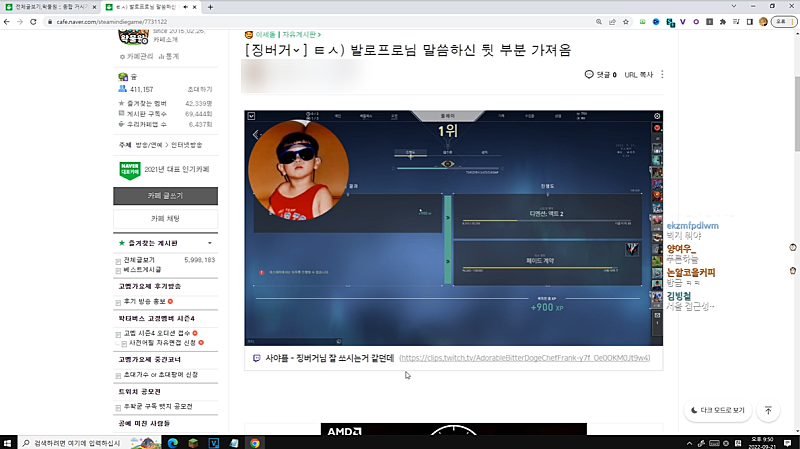Open a new tab with plus button
800x449 pixels.
(210, 7)
